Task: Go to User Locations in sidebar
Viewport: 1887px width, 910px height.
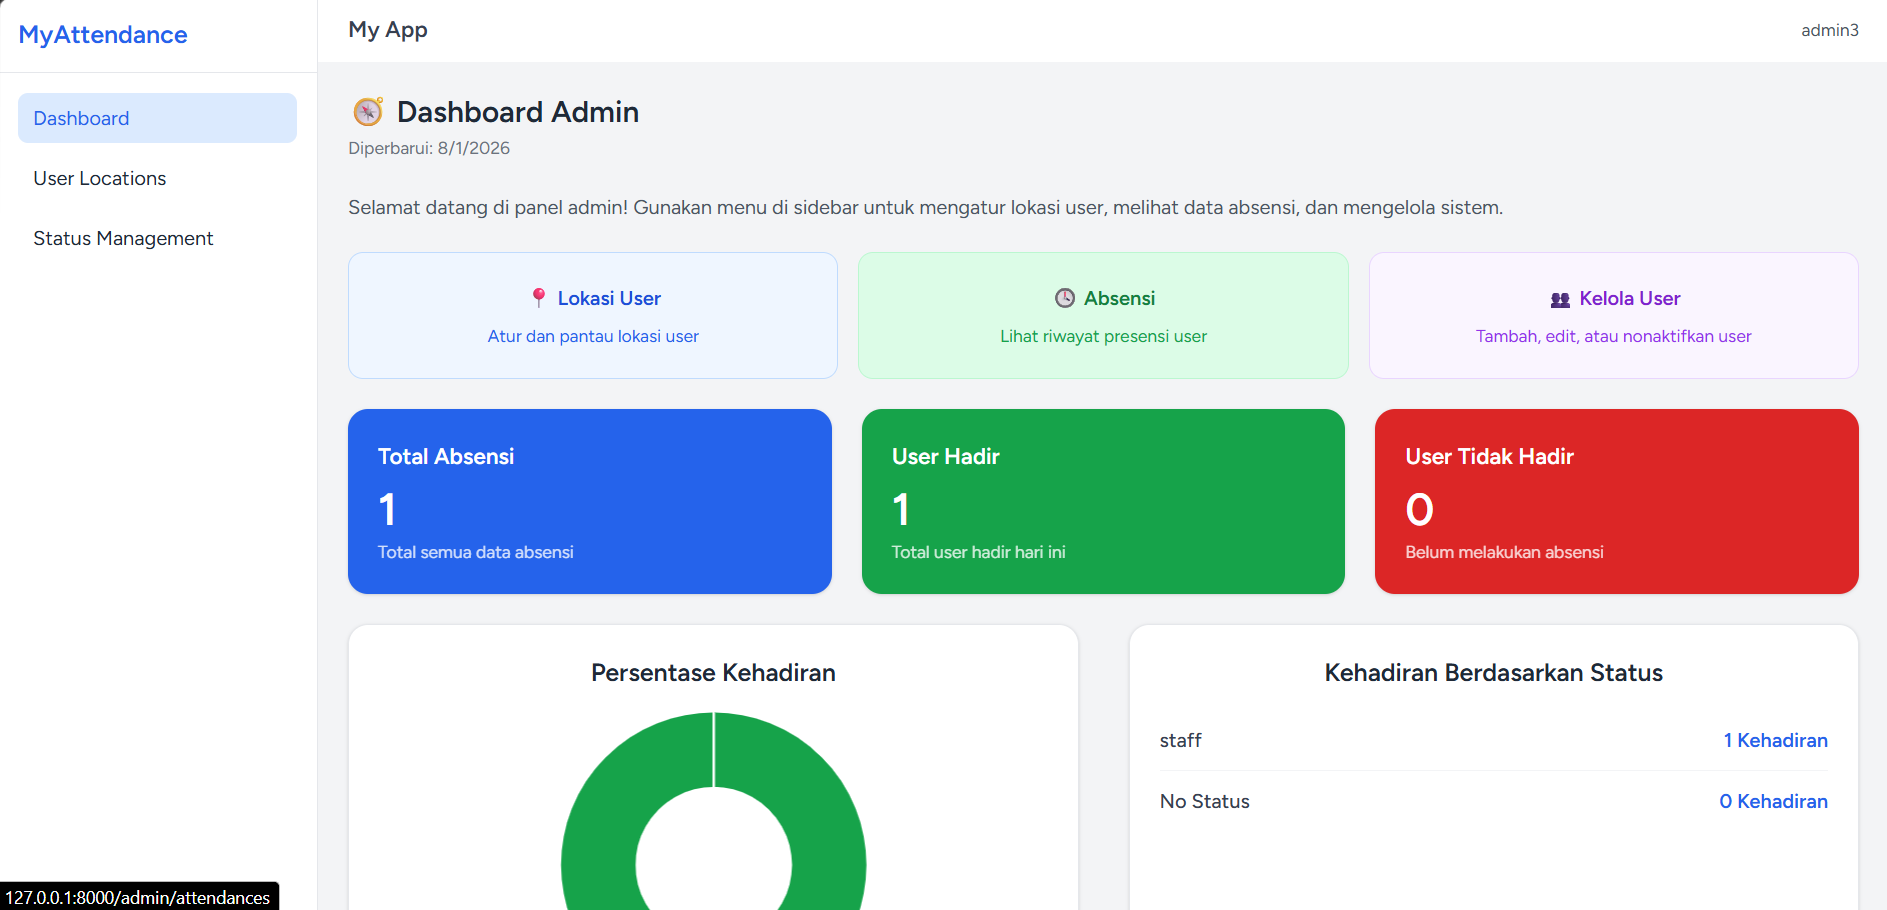Action: click(100, 178)
